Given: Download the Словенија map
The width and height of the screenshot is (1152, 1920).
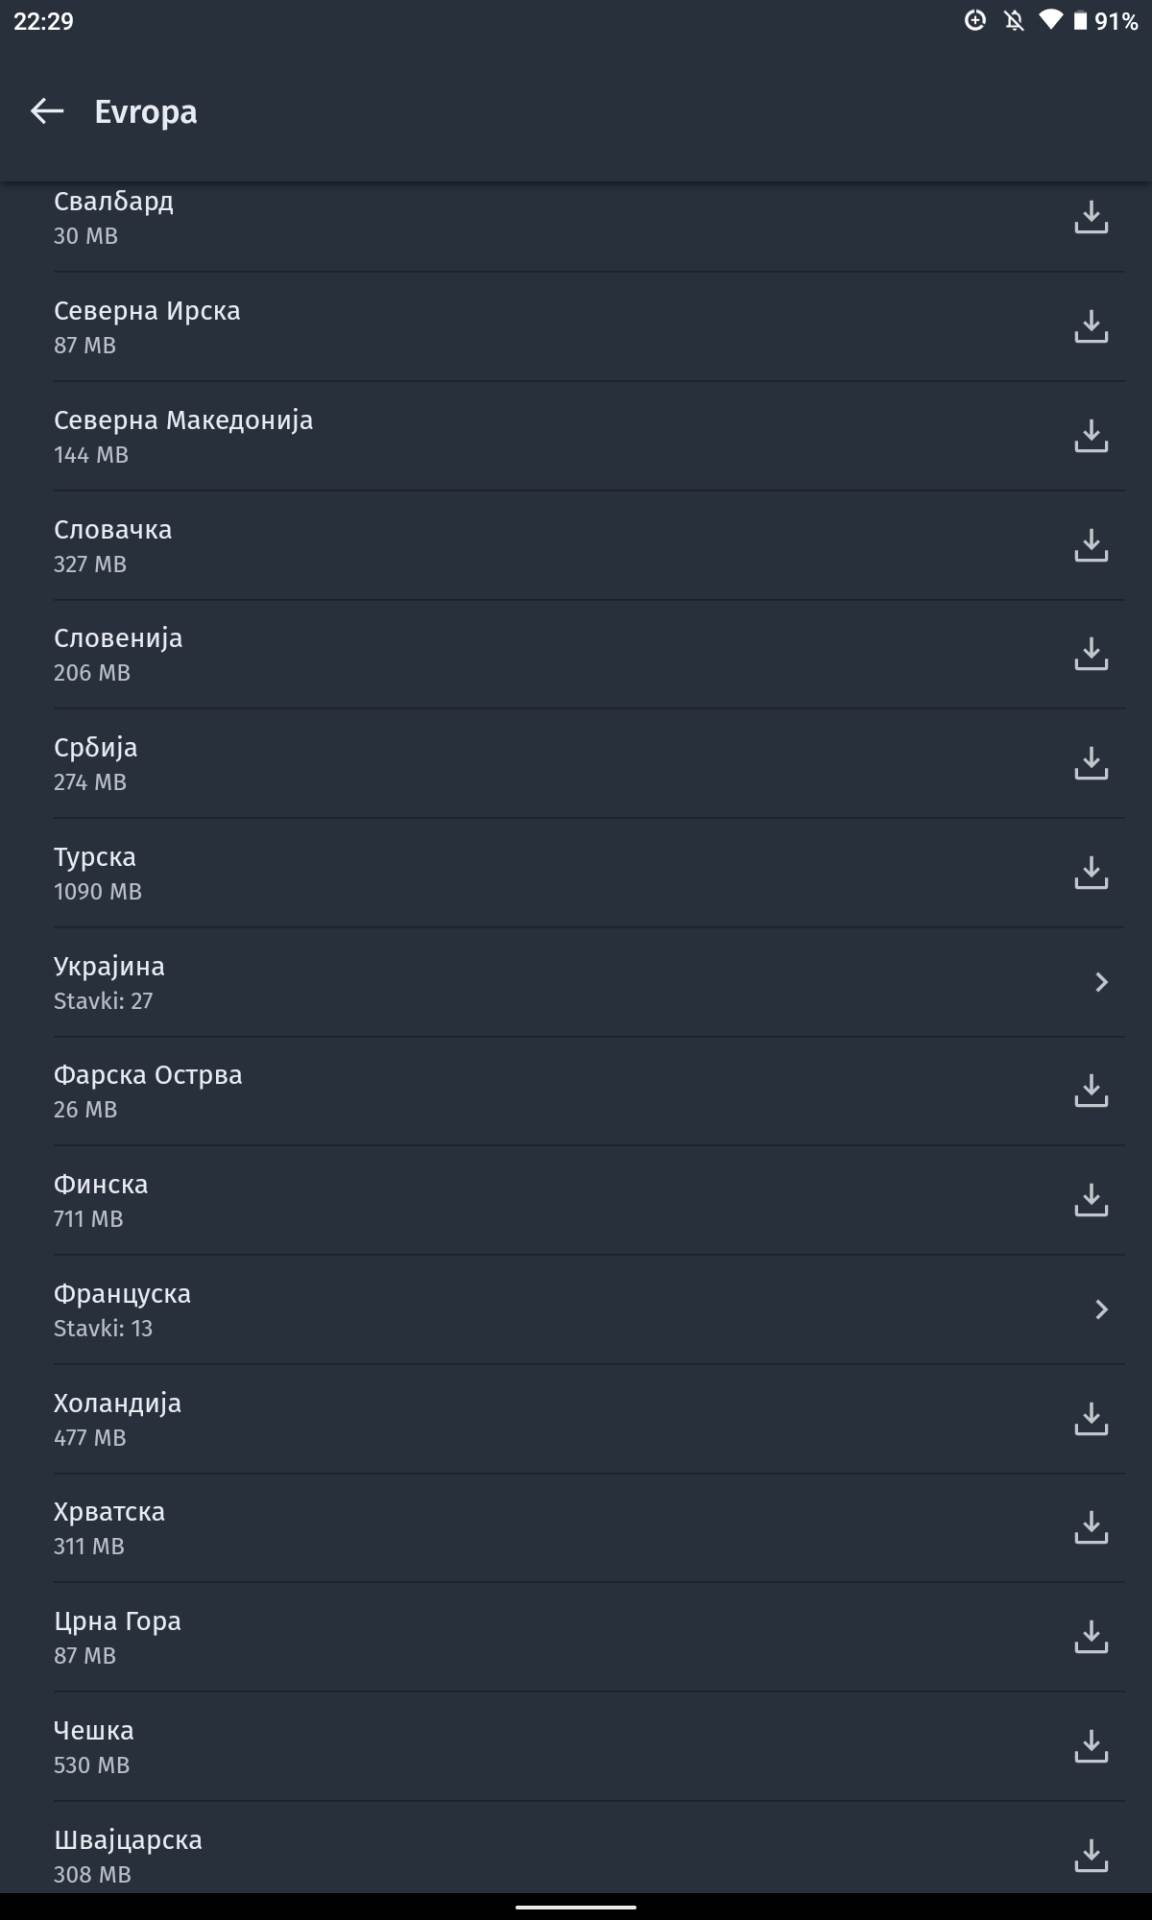Looking at the screenshot, I should coord(1090,654).
